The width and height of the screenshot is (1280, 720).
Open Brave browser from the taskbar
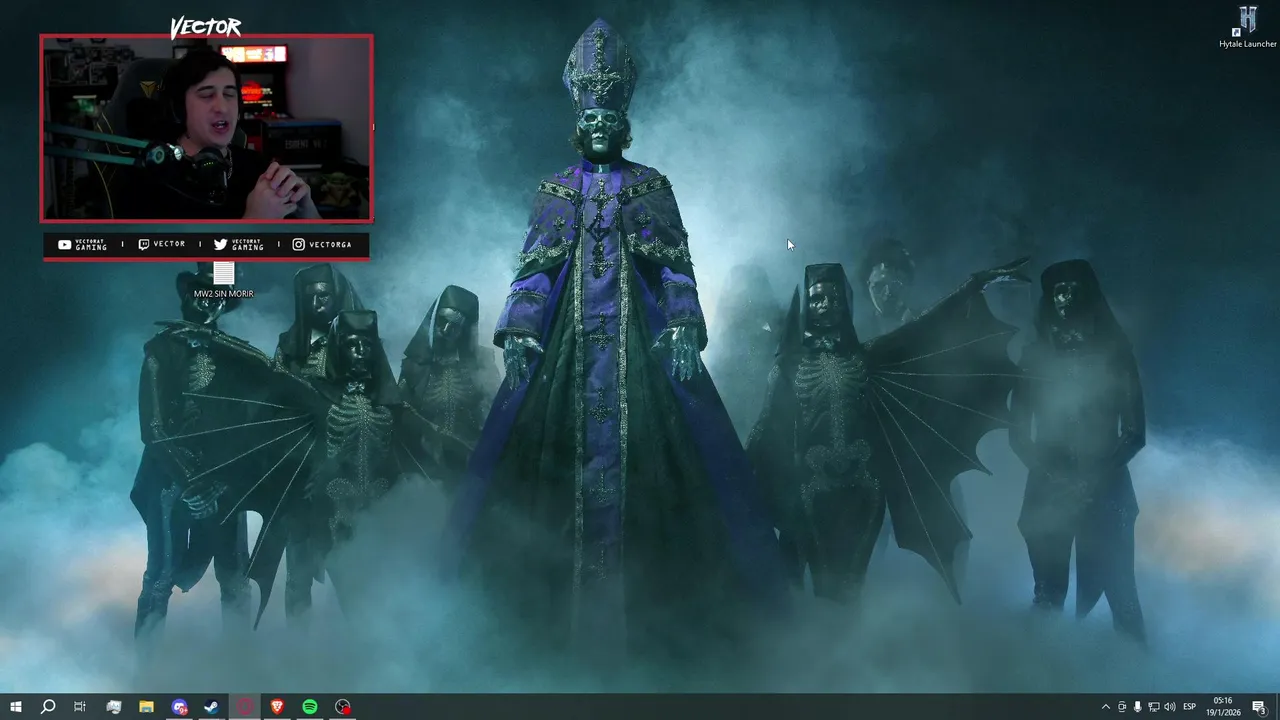(278, 707)
